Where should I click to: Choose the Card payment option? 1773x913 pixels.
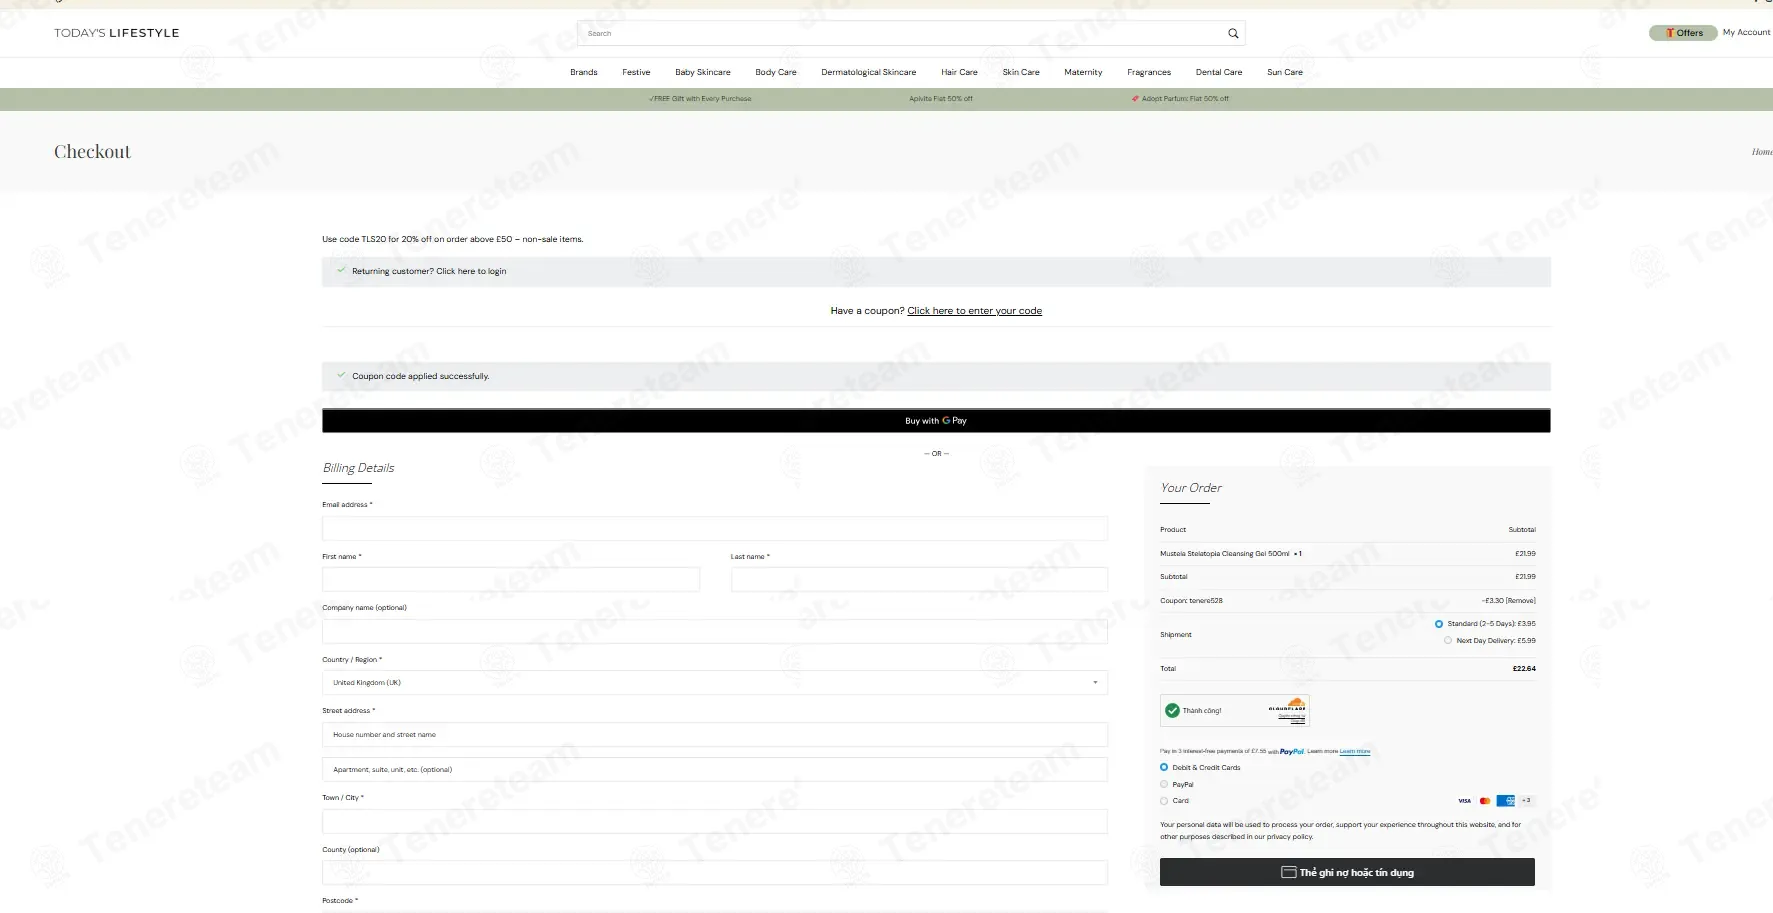coord(1164,801)
